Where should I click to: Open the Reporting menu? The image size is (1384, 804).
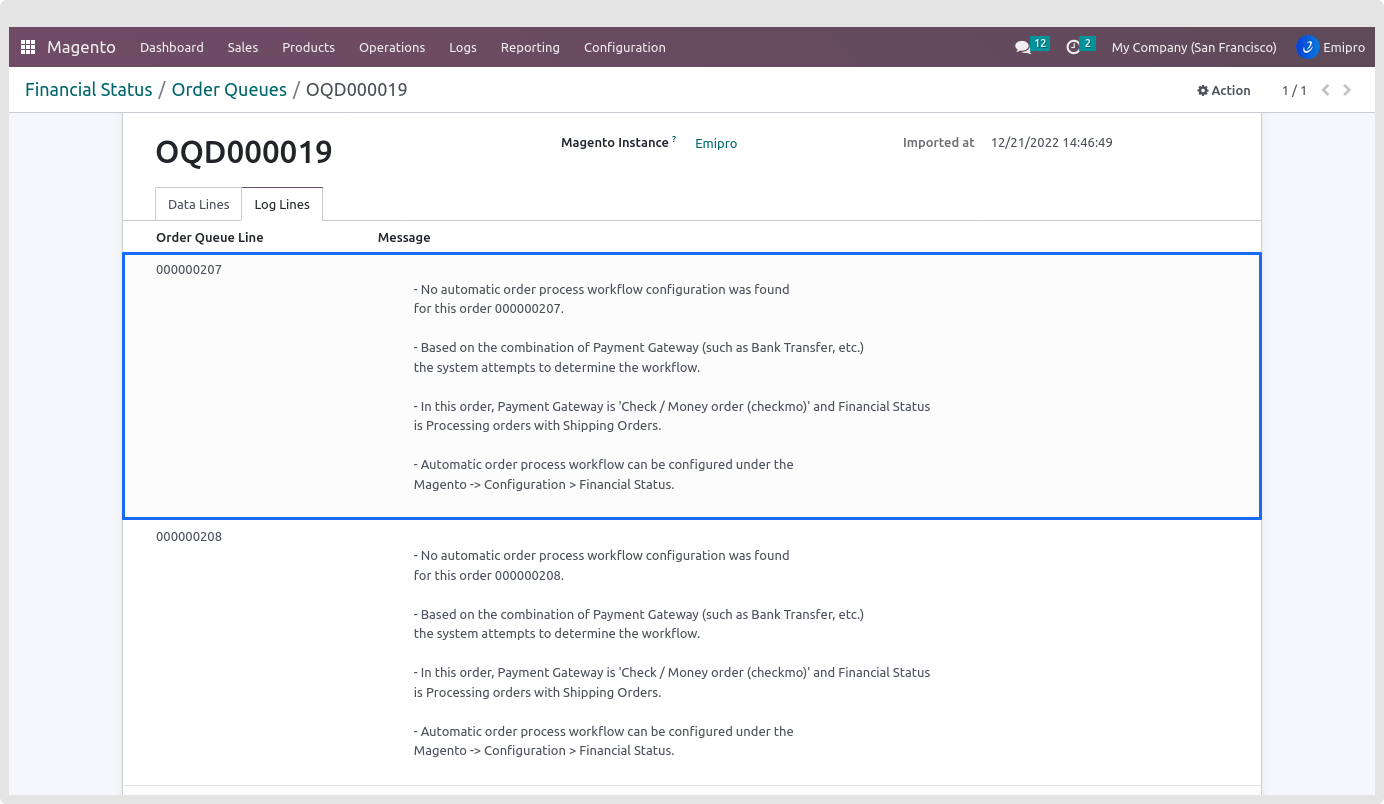point(530,47)
